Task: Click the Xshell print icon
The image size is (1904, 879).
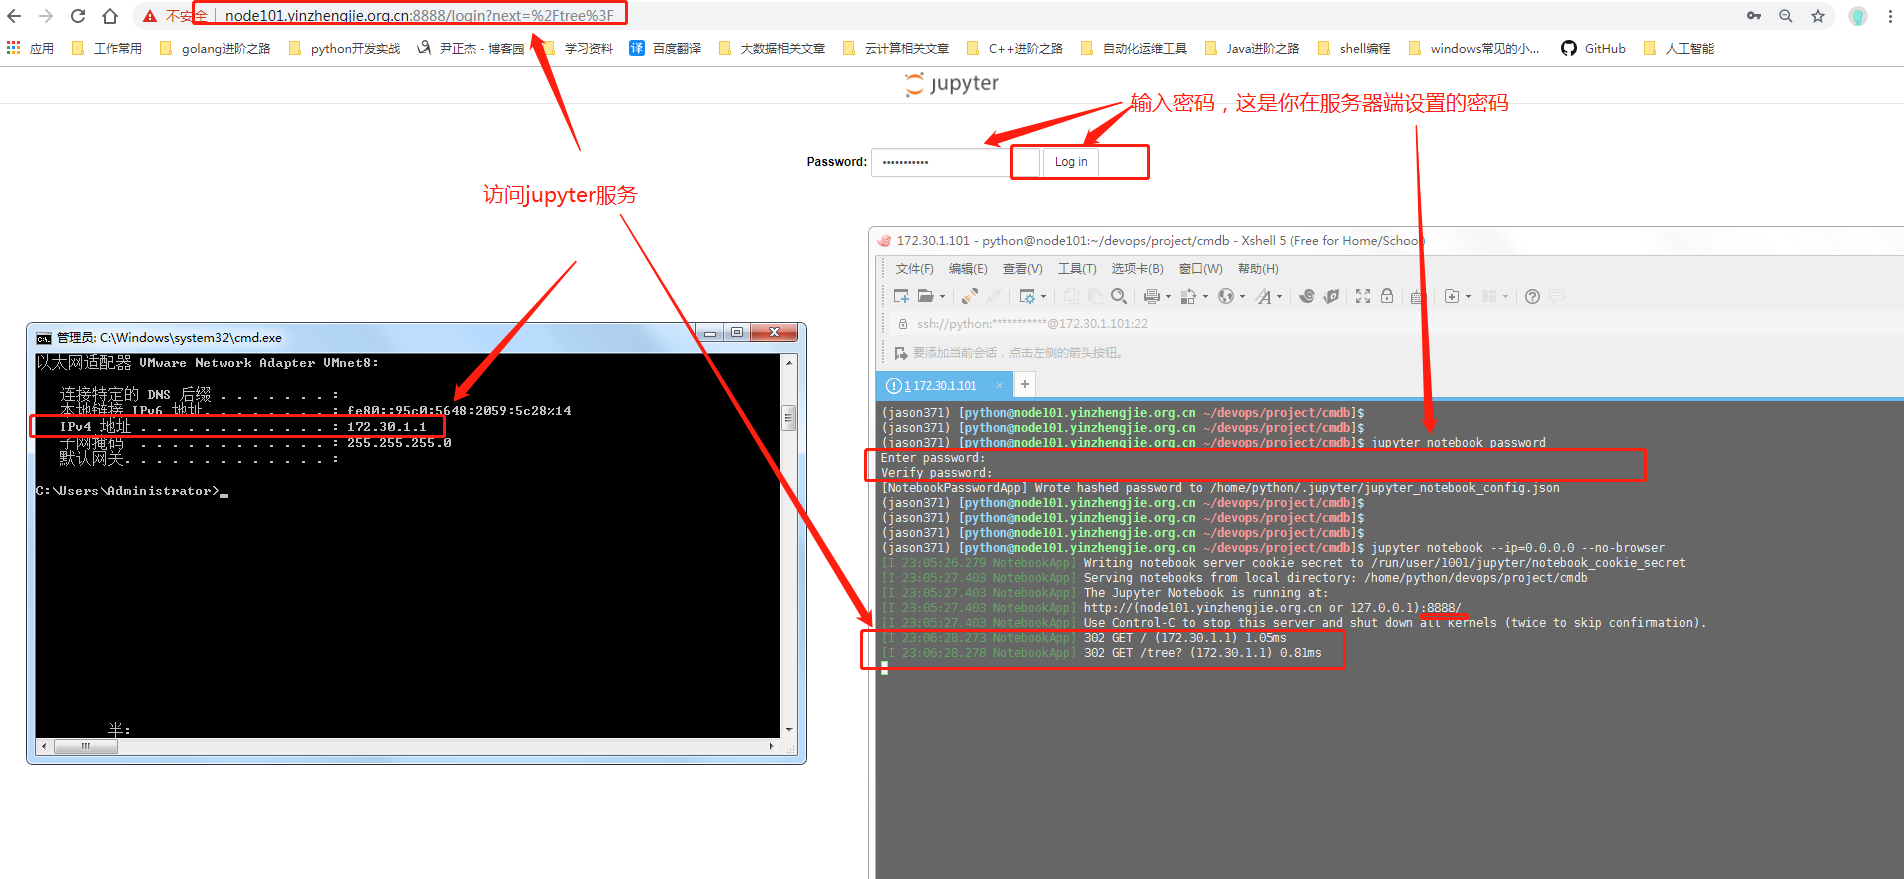Action: [x=1152, y=296]
